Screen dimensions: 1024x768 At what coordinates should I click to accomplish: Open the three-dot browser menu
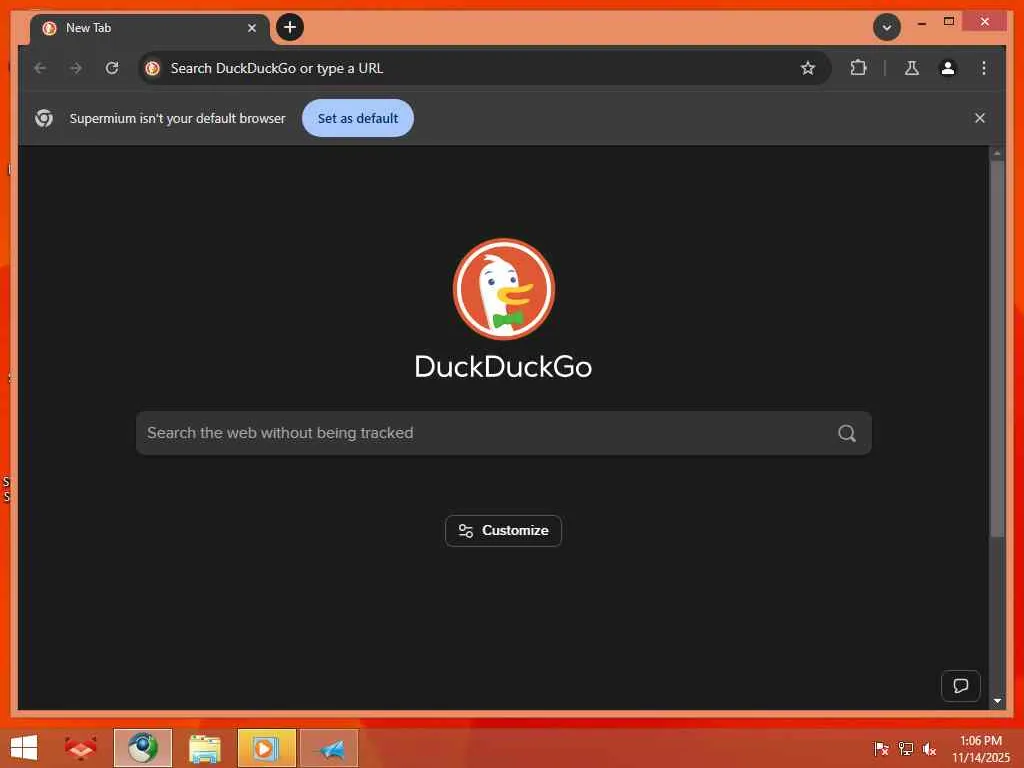click(x=984, y=68)
